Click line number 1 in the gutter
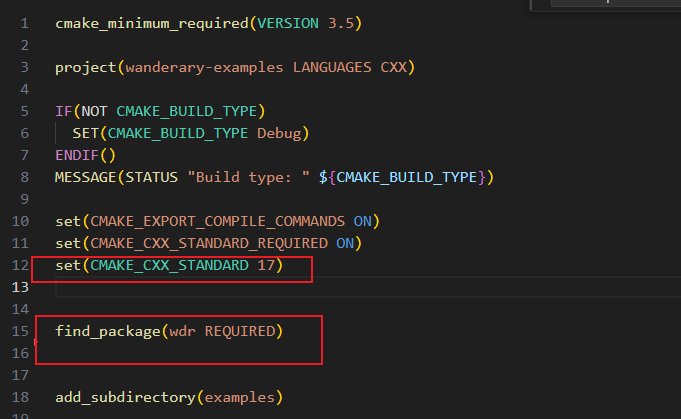 pyautogui.click(x=23, y=23)
